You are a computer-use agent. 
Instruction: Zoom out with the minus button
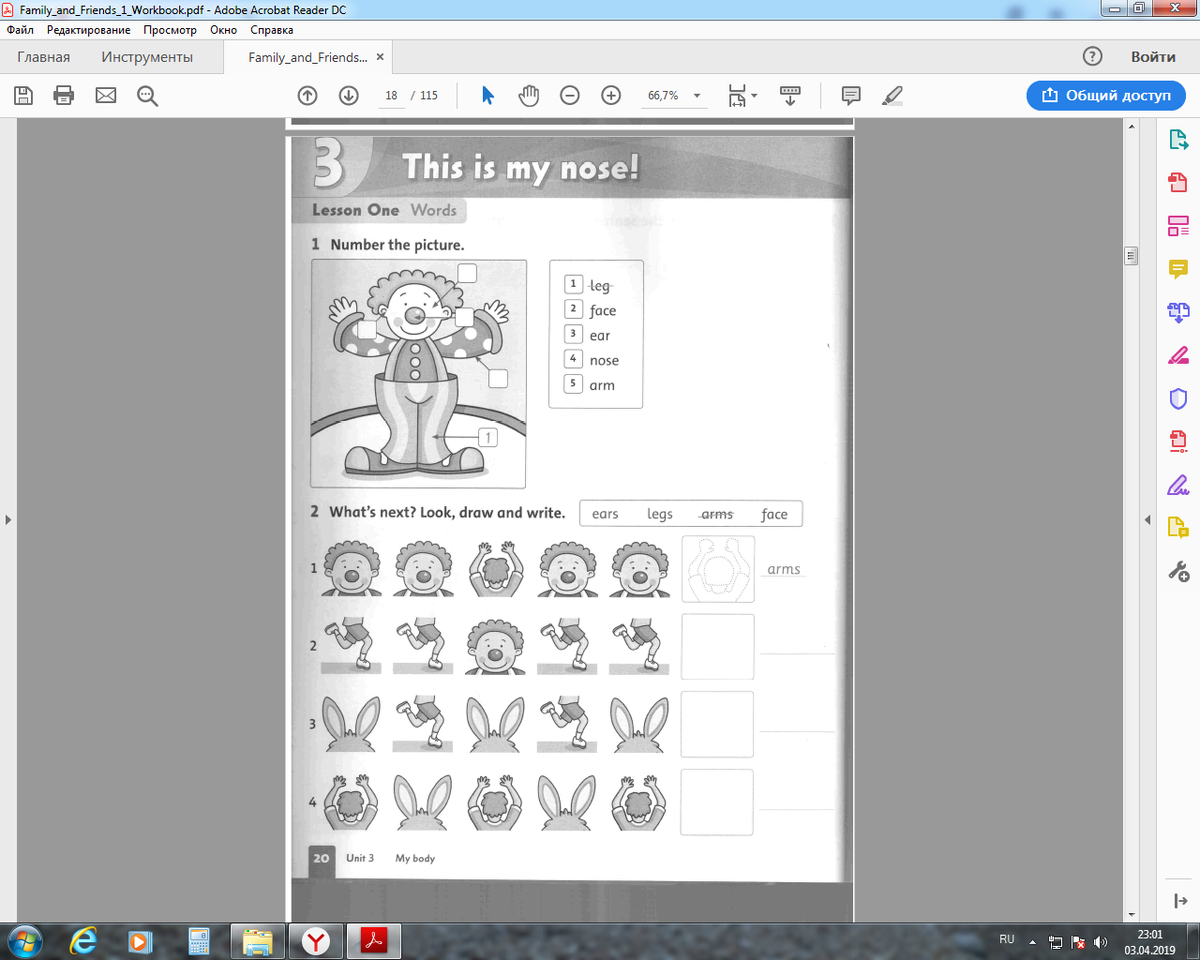570,96
